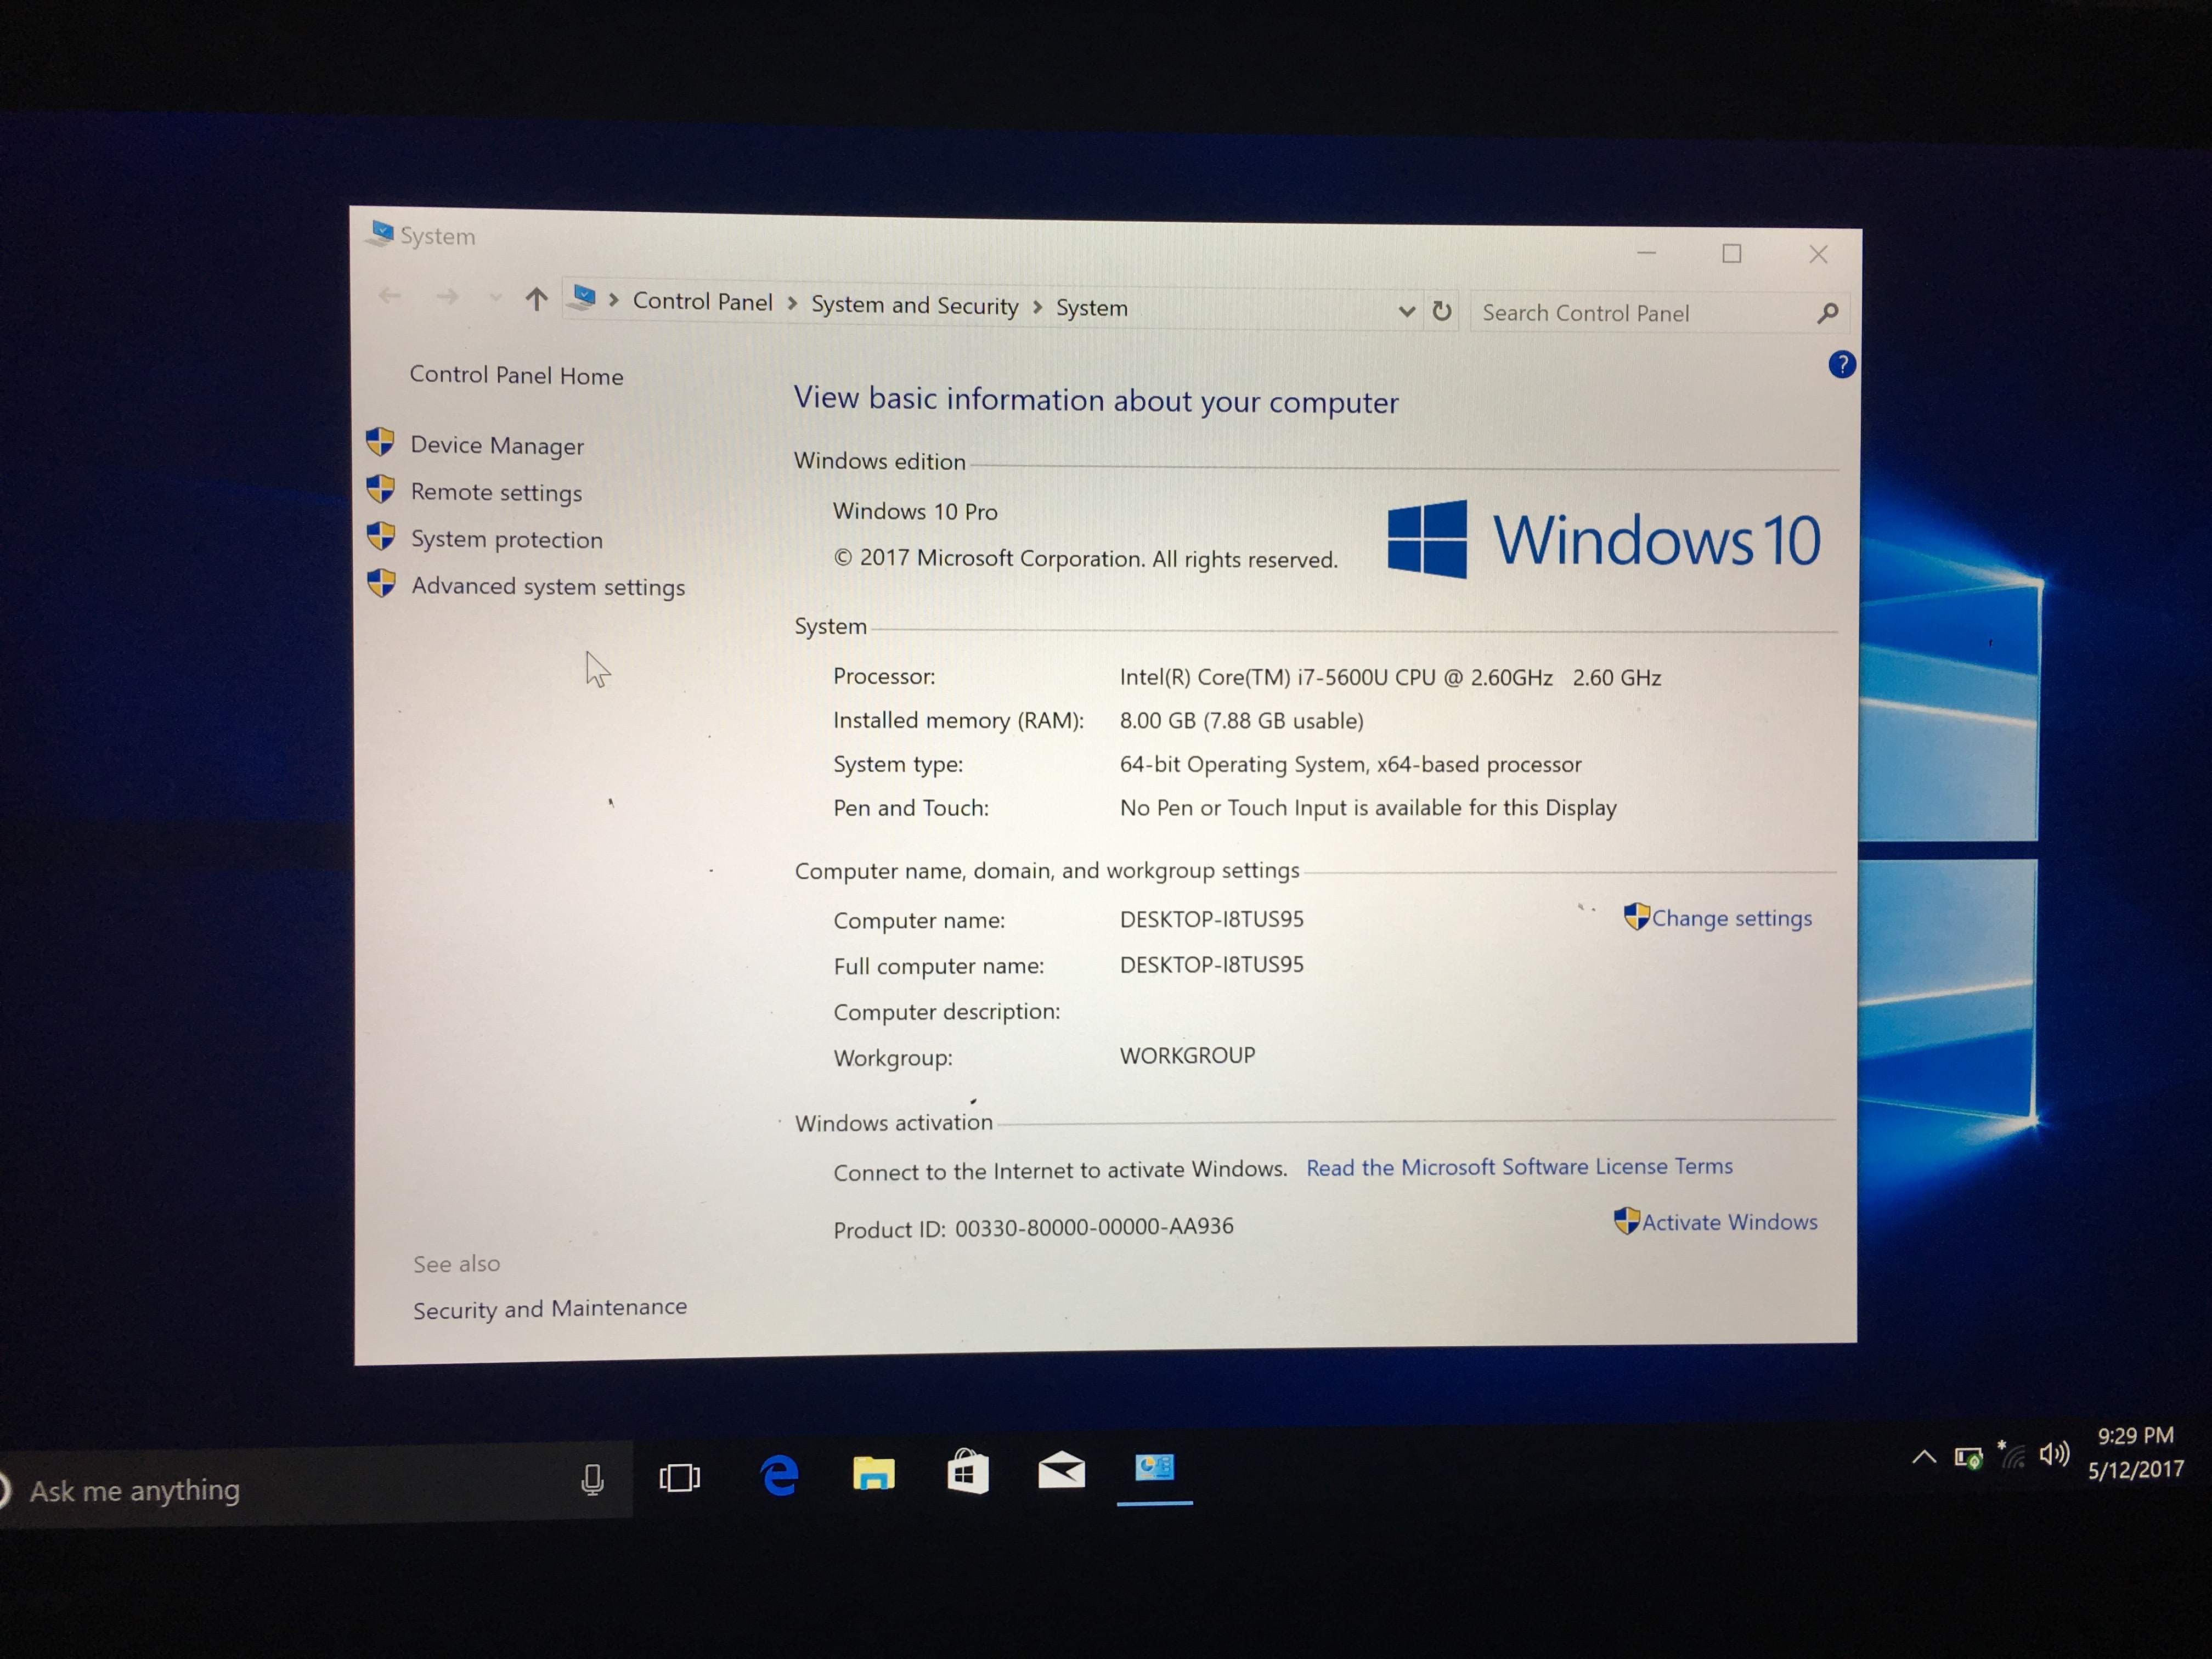2212x1659 pixels.
Task: Click the WORKGROUP value
Action: click(x=1187, y=1056)
